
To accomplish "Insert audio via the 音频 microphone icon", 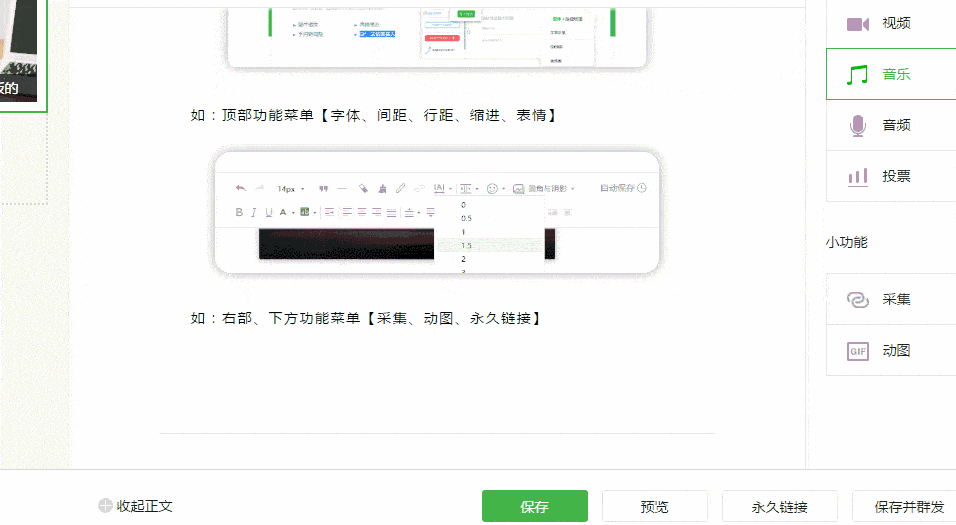I will pyautogui.click(x=857, y=126).
